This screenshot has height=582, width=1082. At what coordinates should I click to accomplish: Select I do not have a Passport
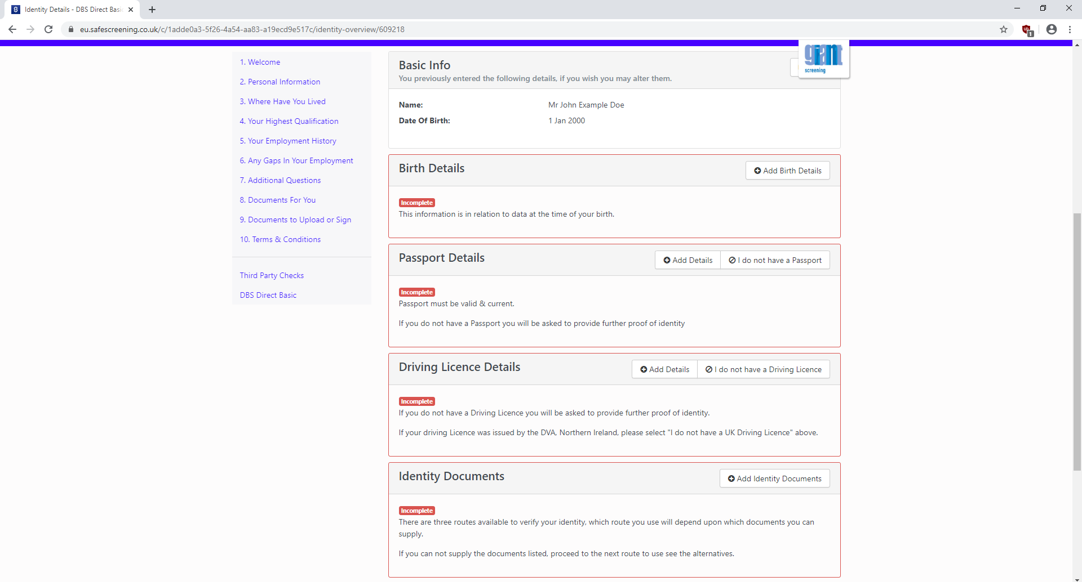point(775,260)
